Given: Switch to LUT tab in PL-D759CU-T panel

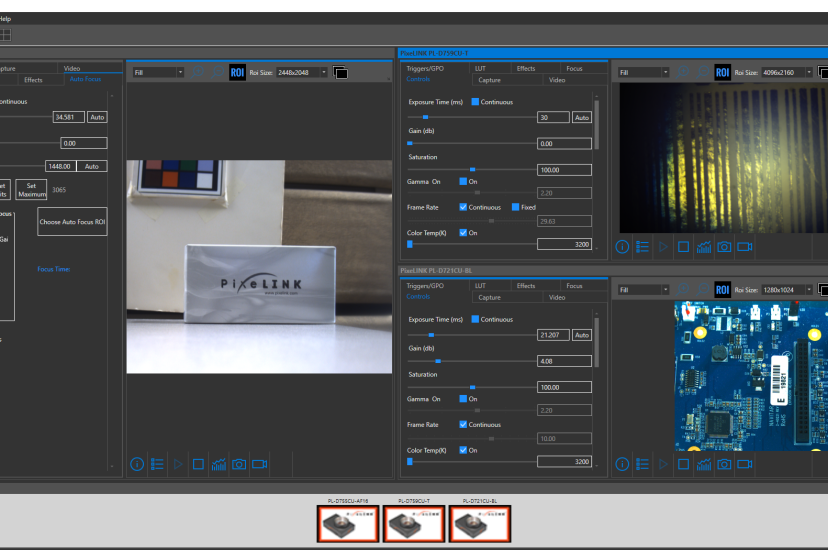Looking at the screenshot, I should (x=480, y=69).
